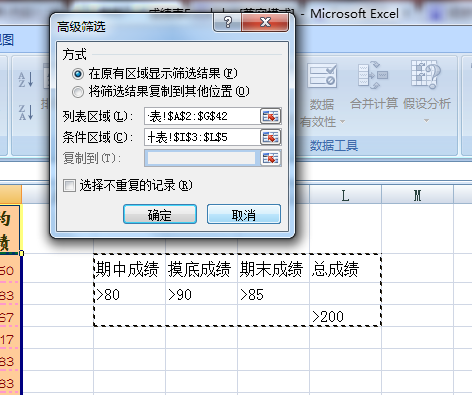Close the 高级筛选 dialog
472x395 pixels.
(265, 23)
